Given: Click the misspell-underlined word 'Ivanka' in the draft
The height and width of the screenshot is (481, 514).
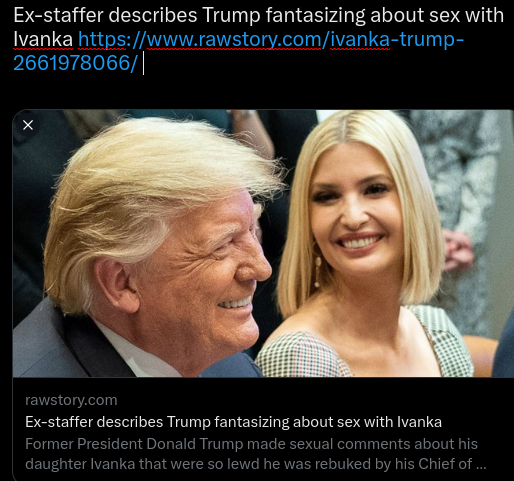Looking at the screenshot, I should click(x=43, y=40).
